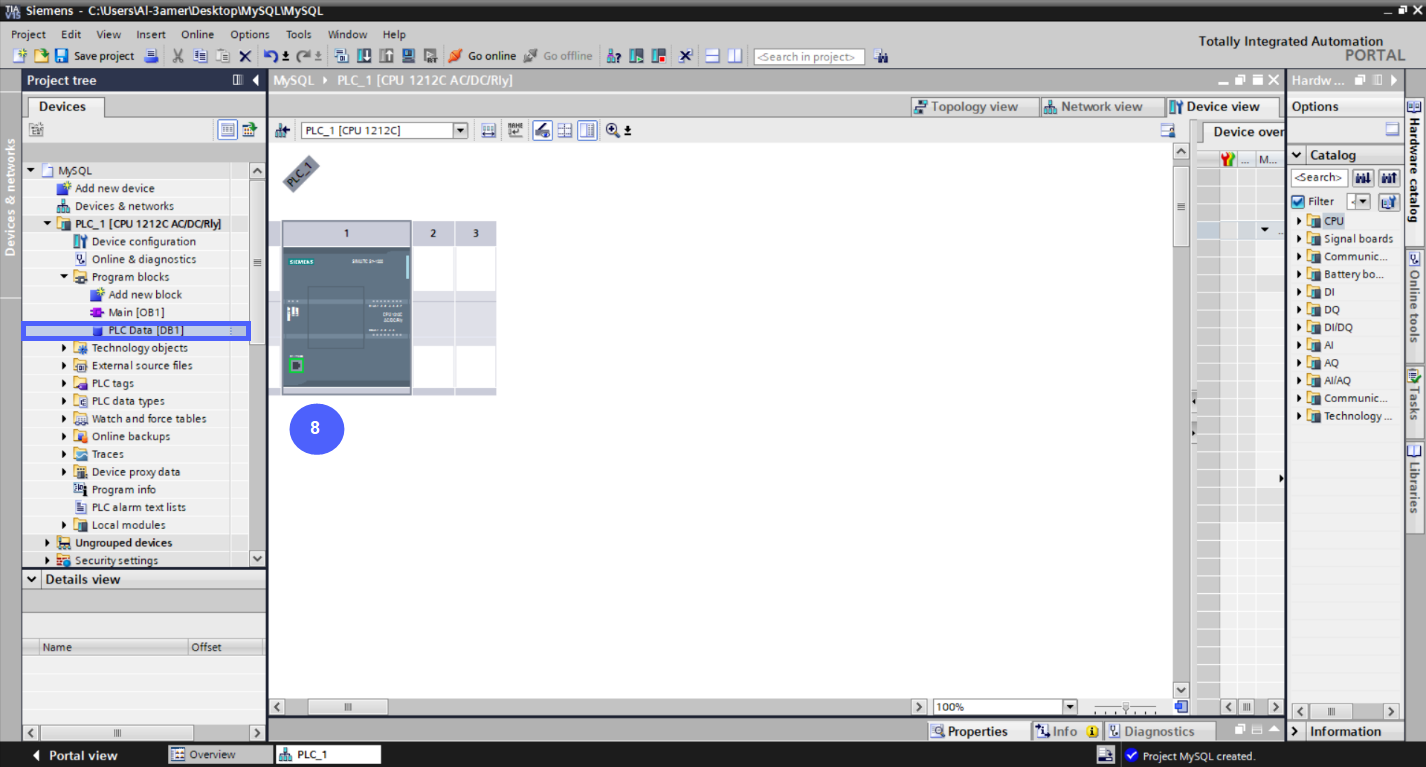Screen dimensions: 1426x767
Task: Open the Info tab at bottom
Action: point(1067,731)
